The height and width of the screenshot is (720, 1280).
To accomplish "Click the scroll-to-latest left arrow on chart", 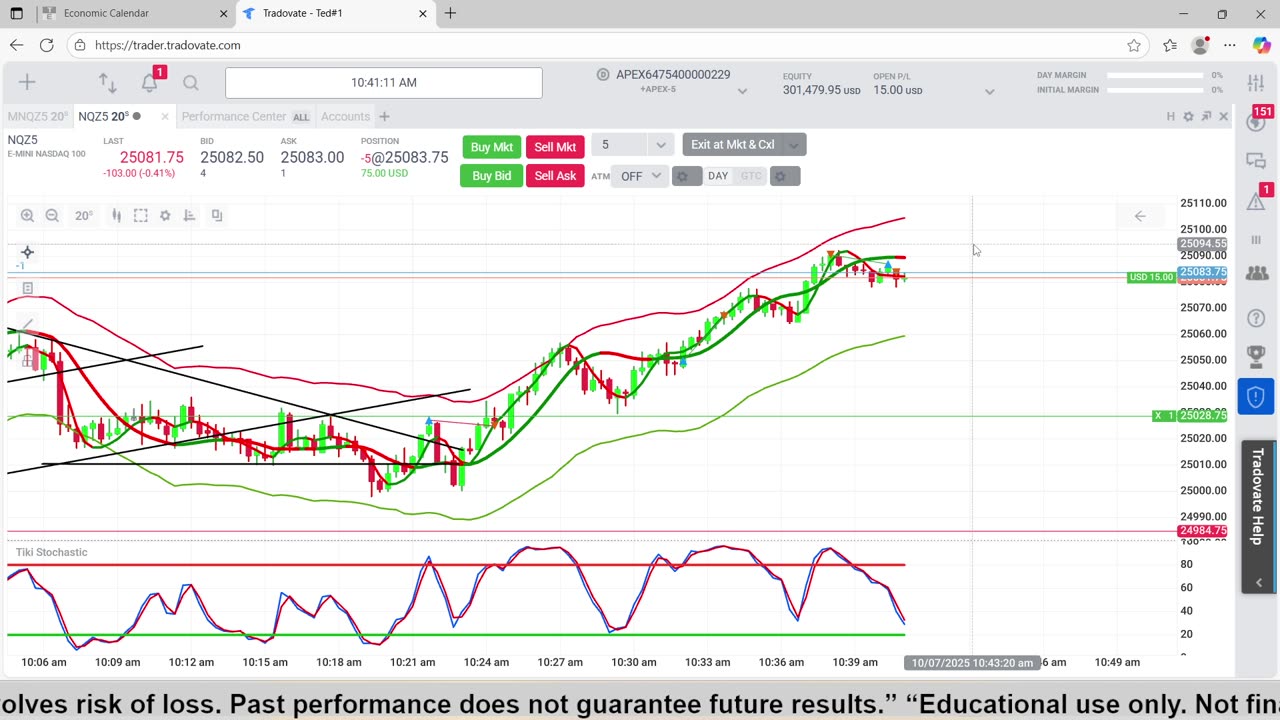I will coord(1140,216).
